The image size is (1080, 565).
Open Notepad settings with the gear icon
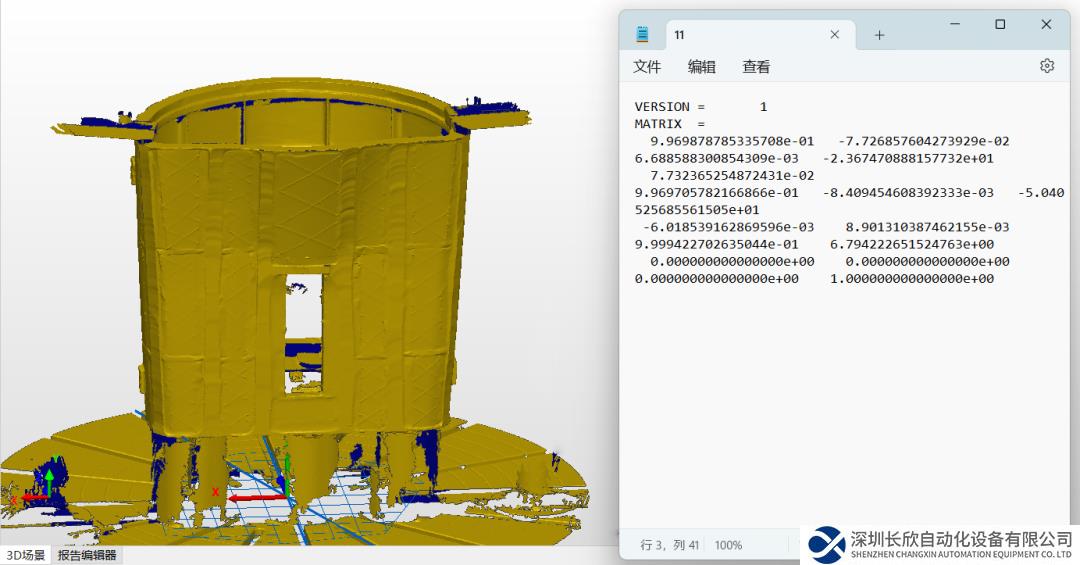pyautogui.click(x=1046, y=66)
